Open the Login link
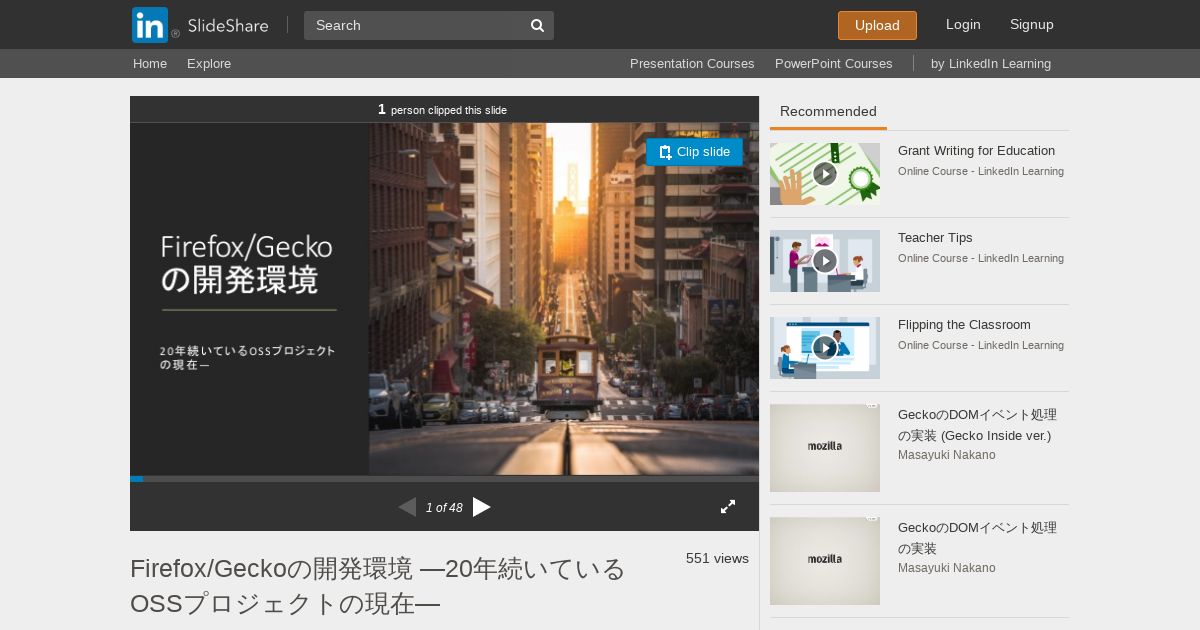 963,24
